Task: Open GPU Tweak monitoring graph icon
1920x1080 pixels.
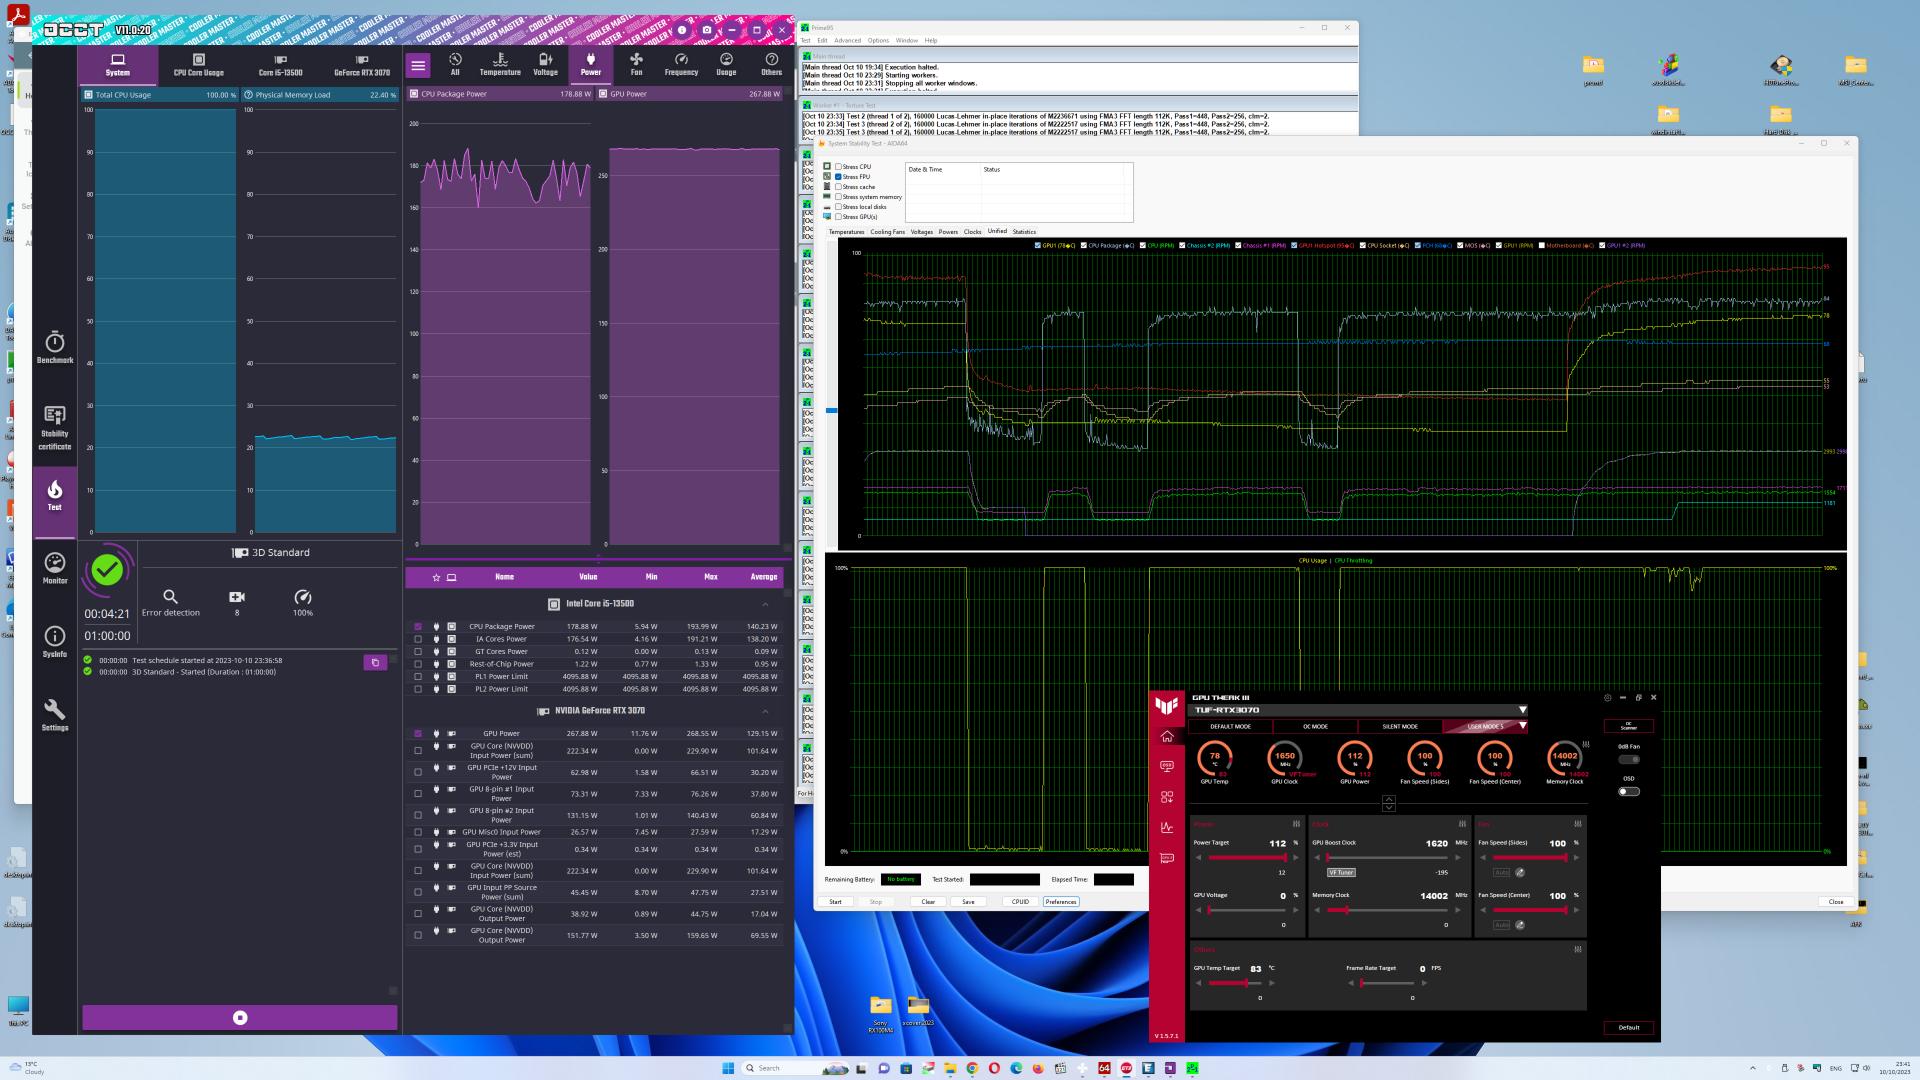Action: pyautogui.click(x=1167, y=827)
